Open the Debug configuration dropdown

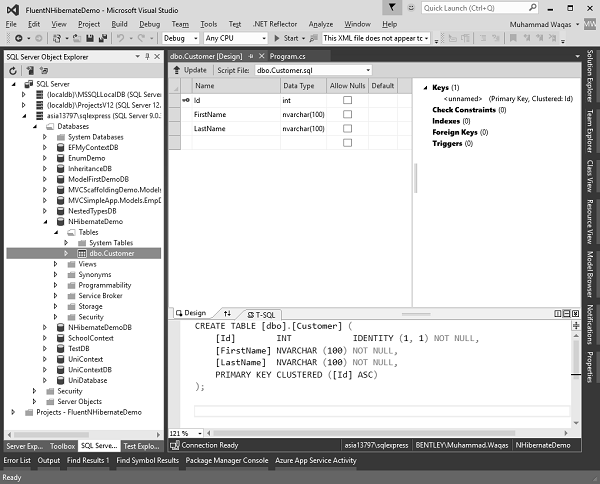pos(196,38)
